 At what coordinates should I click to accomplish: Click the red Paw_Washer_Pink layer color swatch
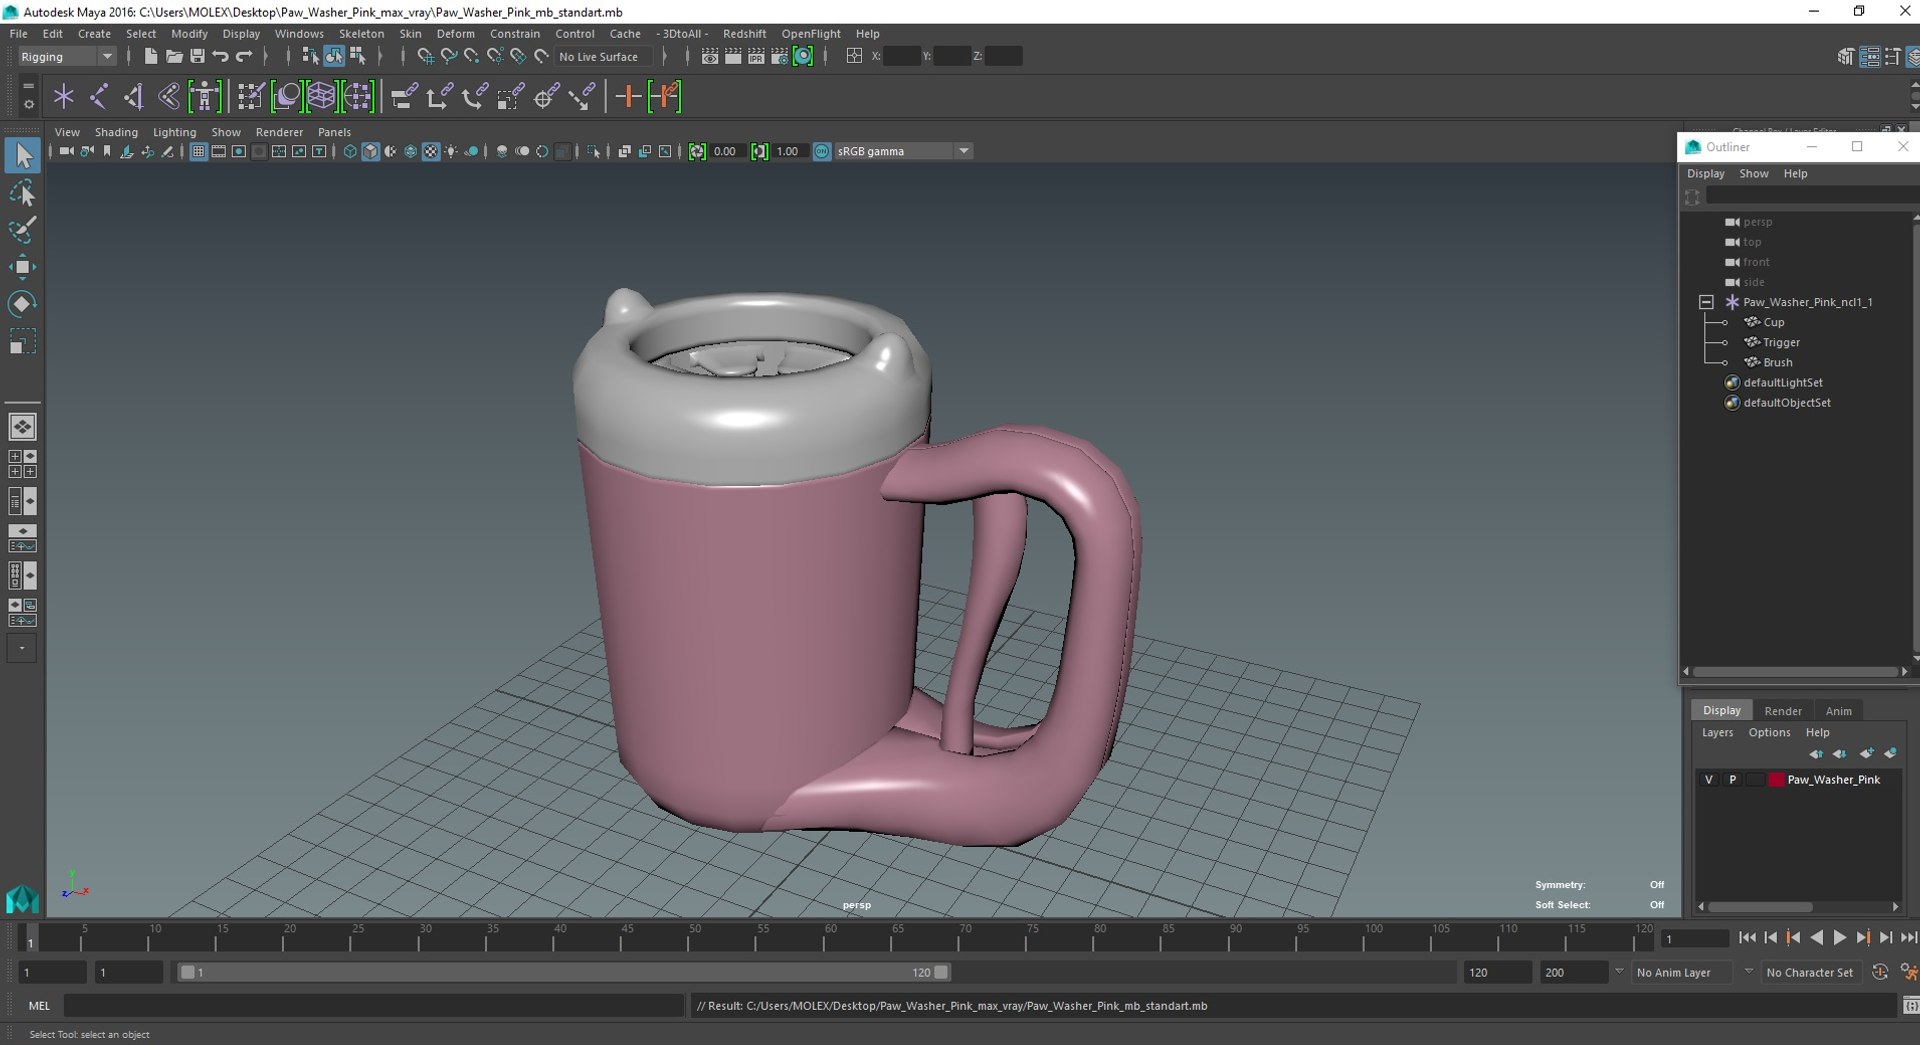coord(1776,780)
